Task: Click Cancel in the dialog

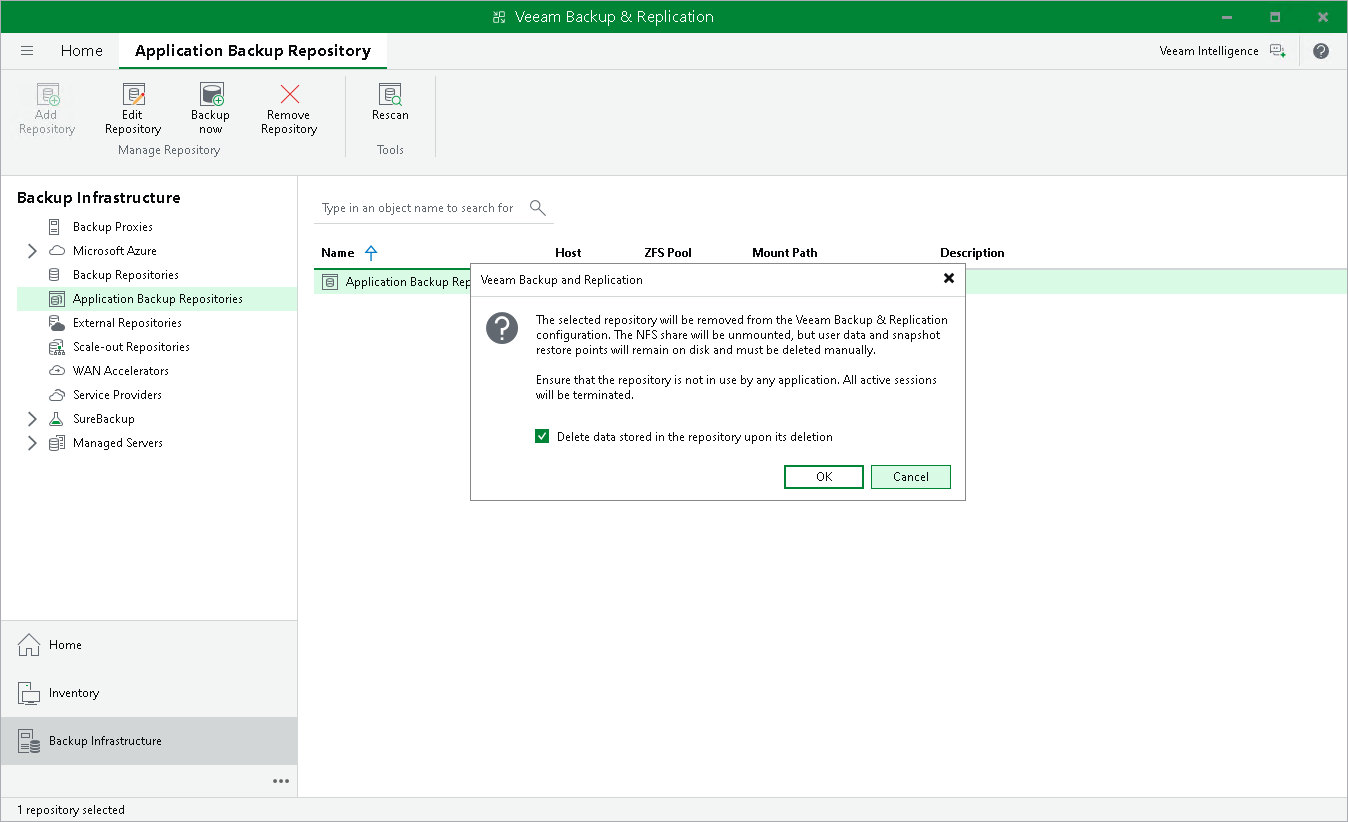Action: click(911, 477)
